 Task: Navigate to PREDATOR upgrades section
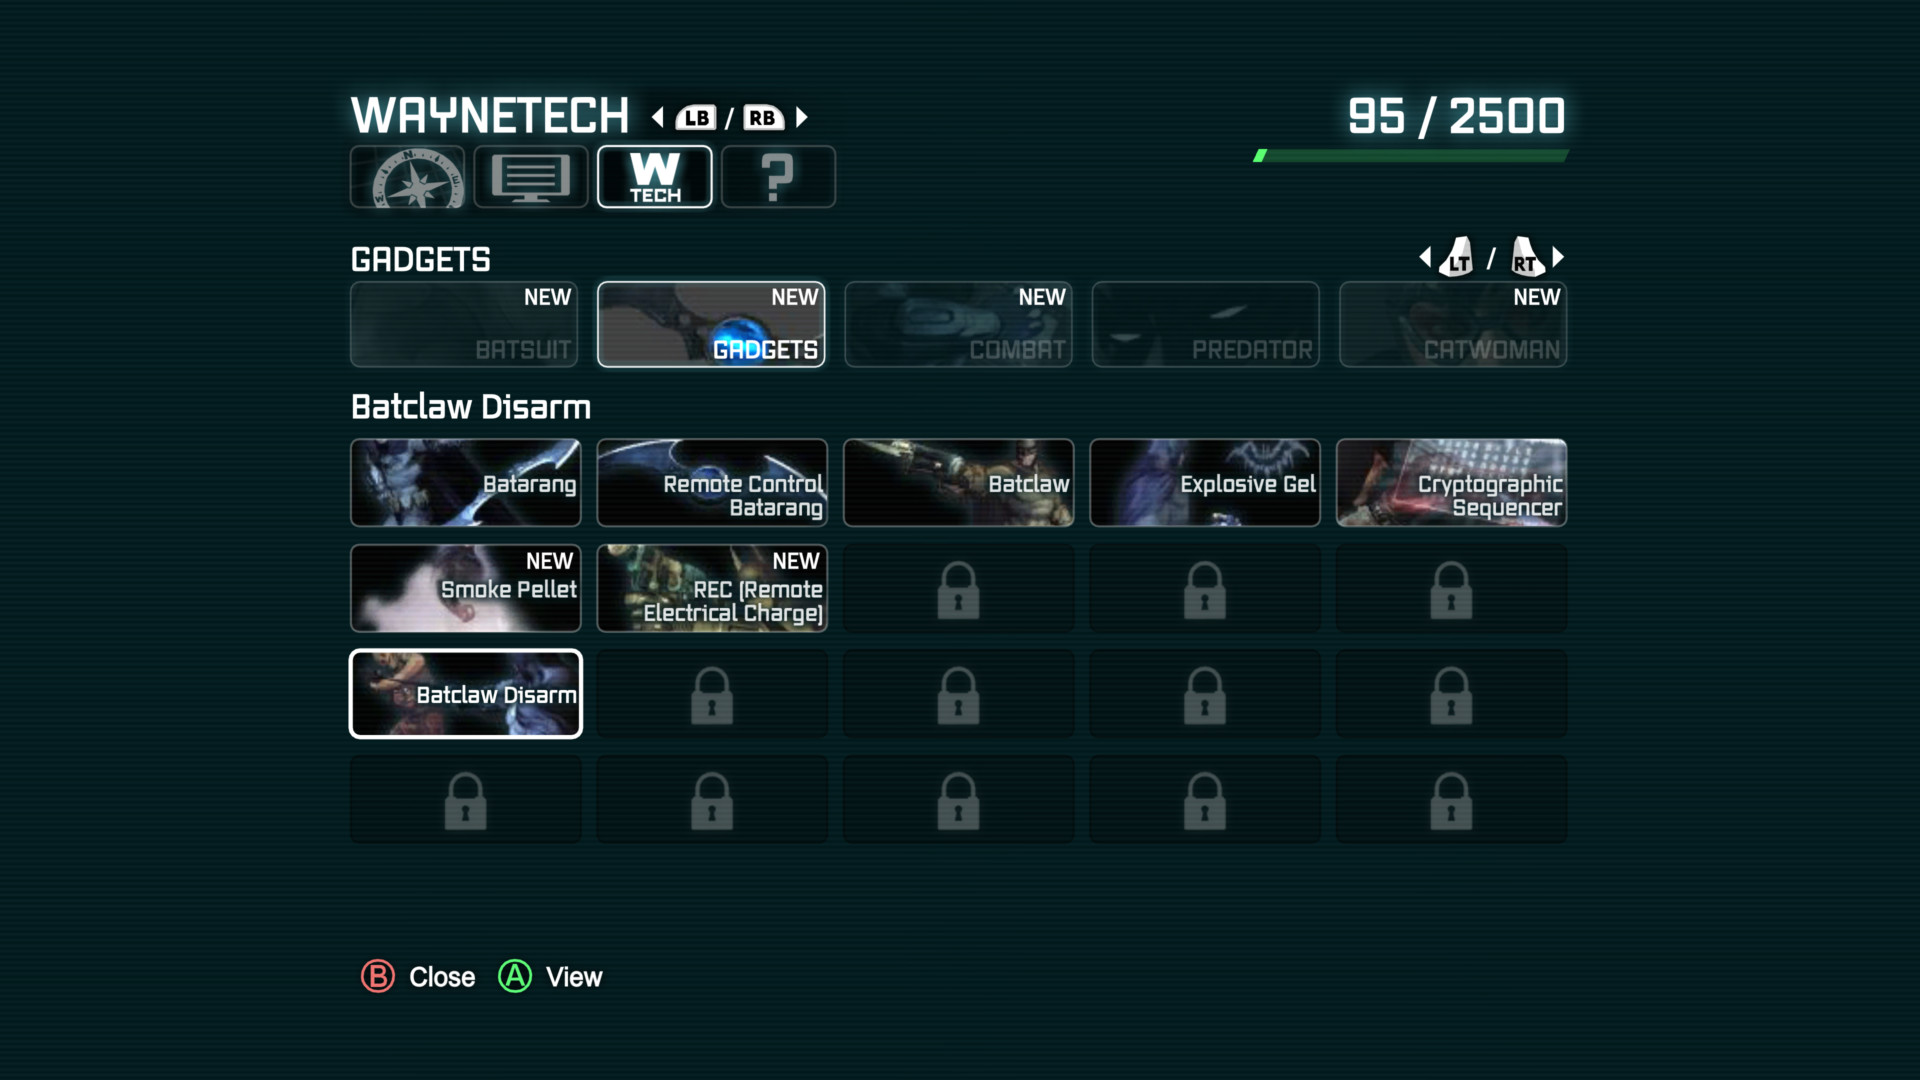click(x=1203, y=324)
